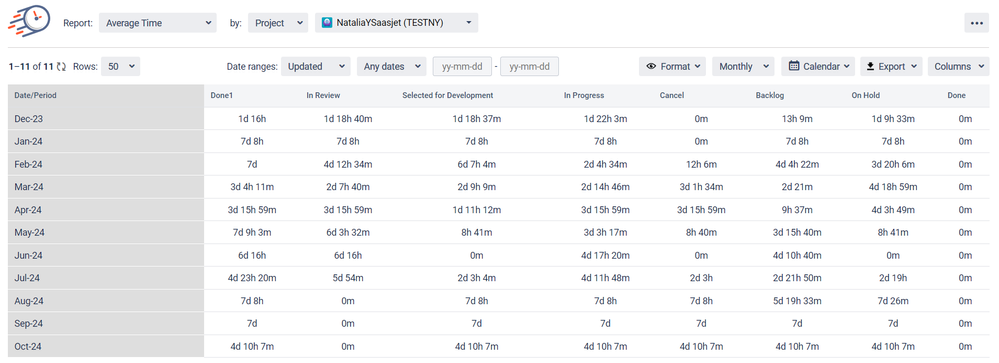Click Mar-24 Done1 value 3d 4h 11m
Image resolution: width=999 pixels, height=363 pixels.
click(252, 187)
